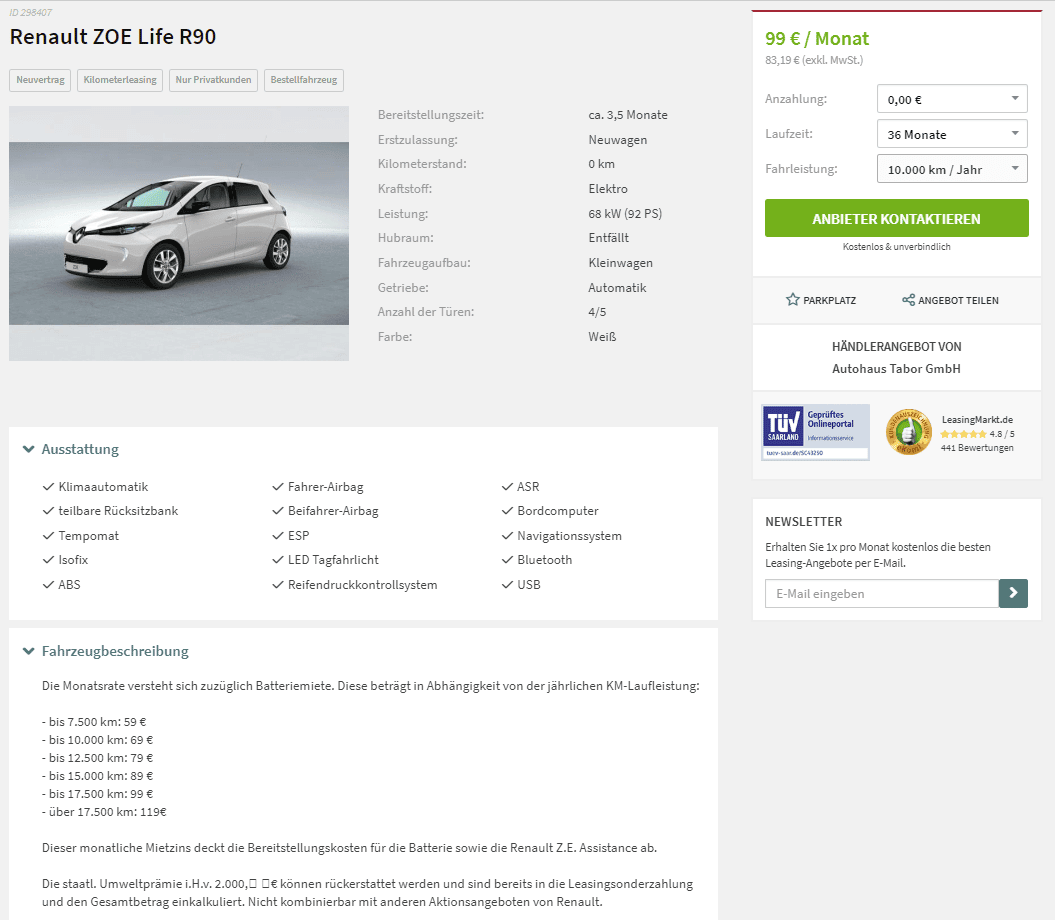Open the Fahrleistung dropdown 10.000 km / Jahr
Image resolution: width=1055 pixels, height=920 pixels.
tap(952, 169)
